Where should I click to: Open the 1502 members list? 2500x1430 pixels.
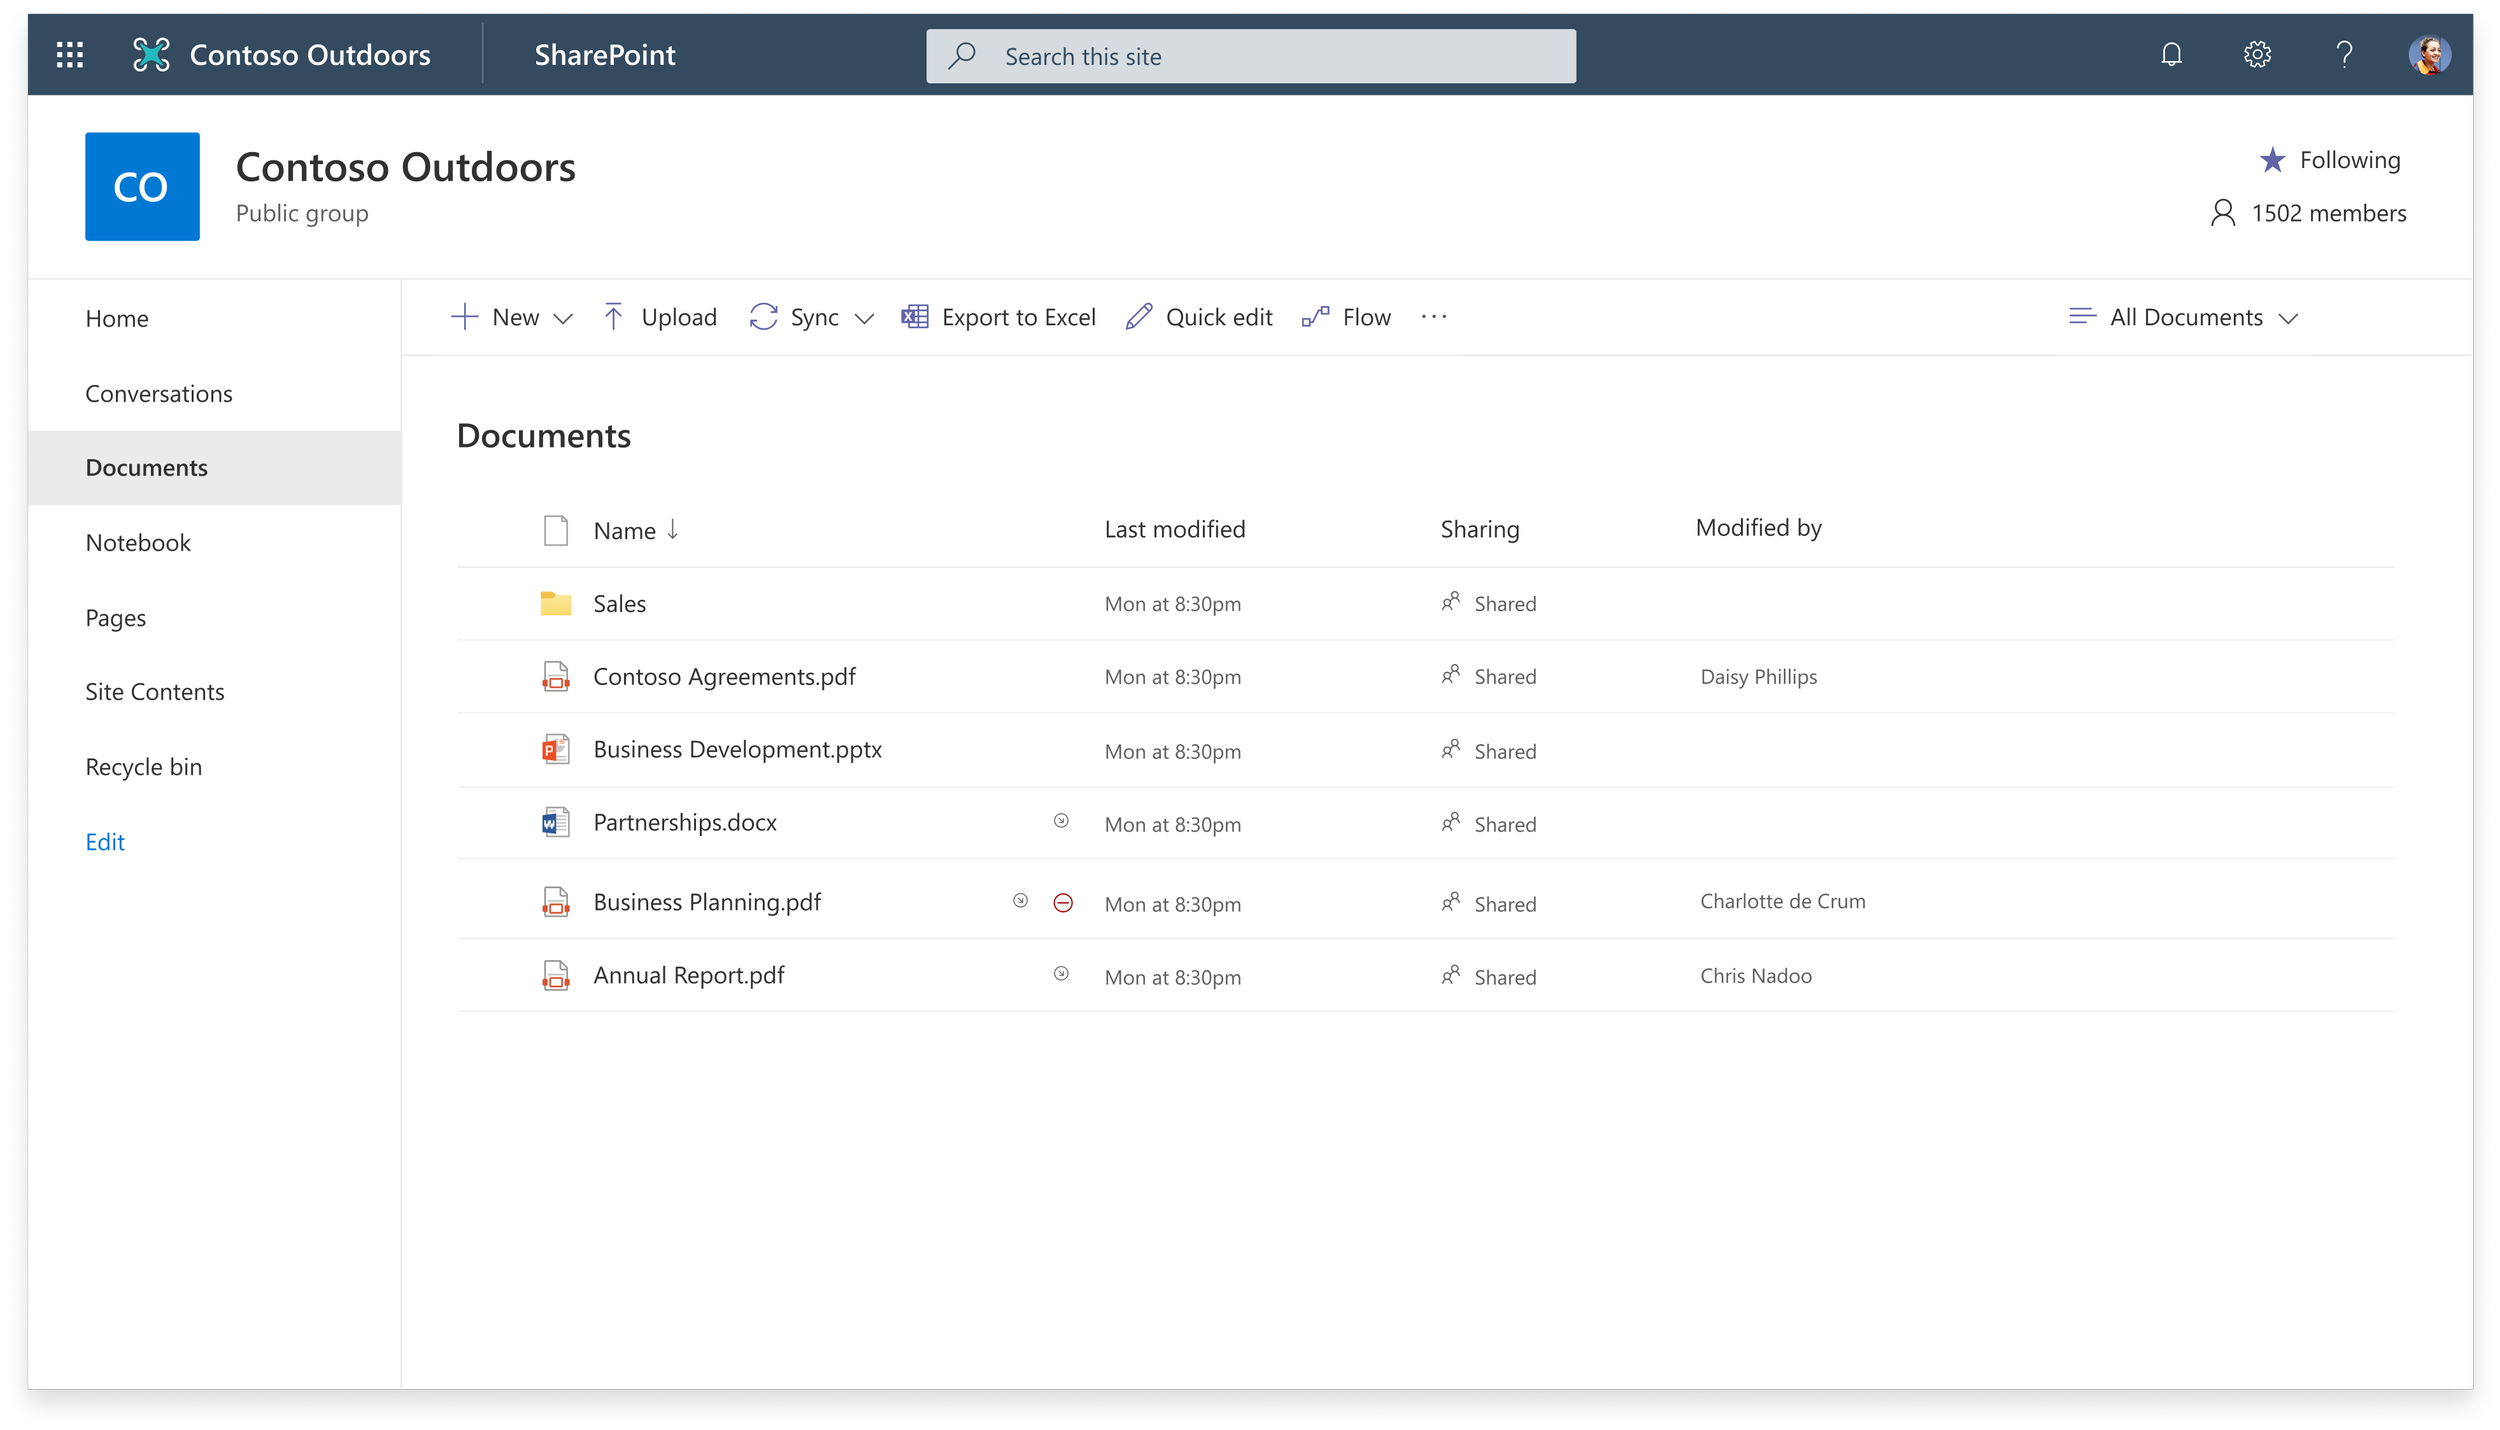[x=2328, y=213]
